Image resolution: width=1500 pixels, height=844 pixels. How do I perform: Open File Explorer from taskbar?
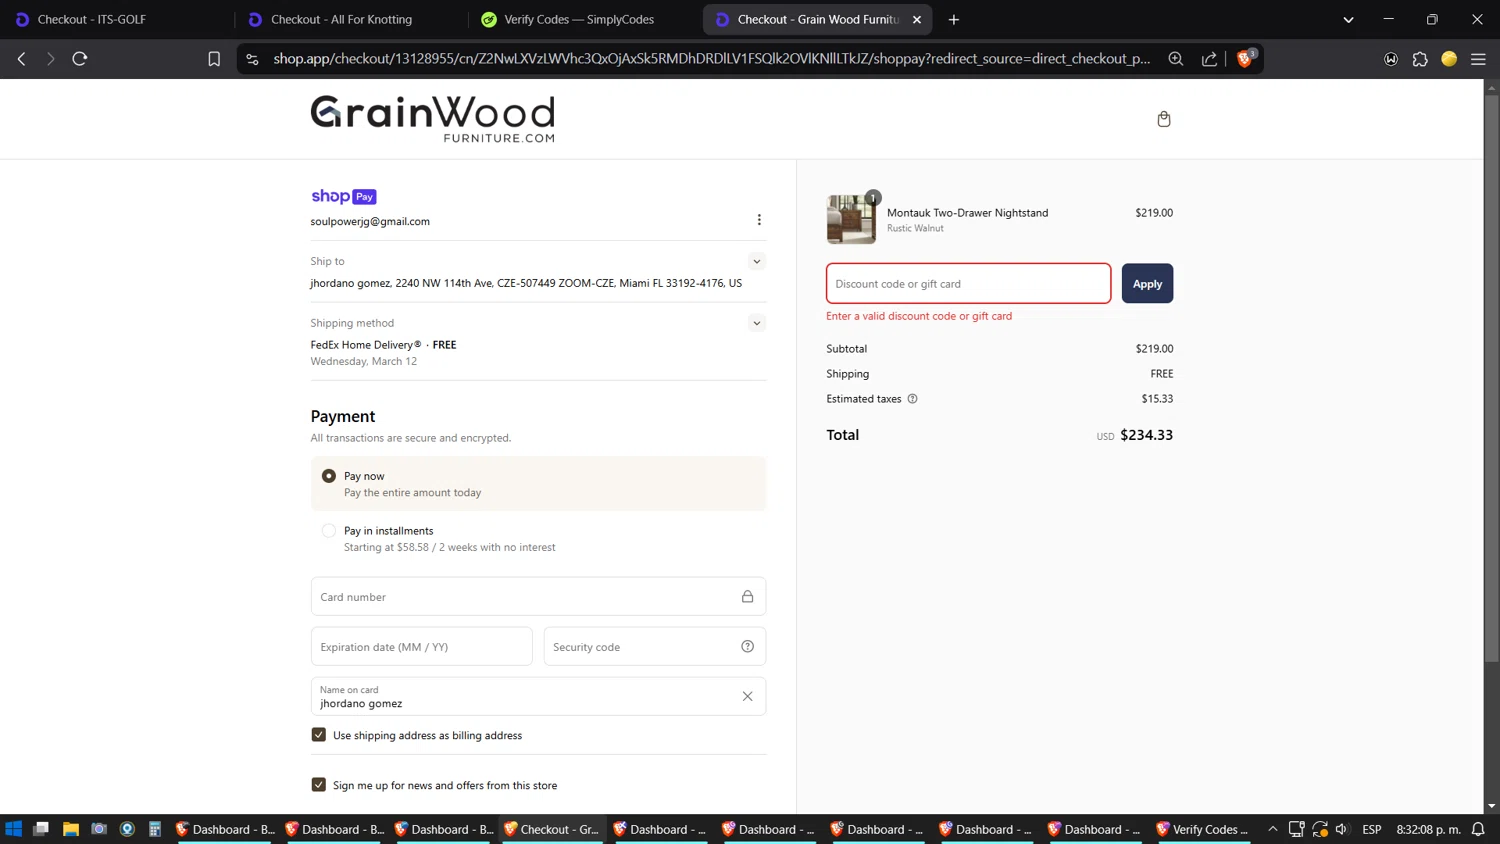(70, 829)
